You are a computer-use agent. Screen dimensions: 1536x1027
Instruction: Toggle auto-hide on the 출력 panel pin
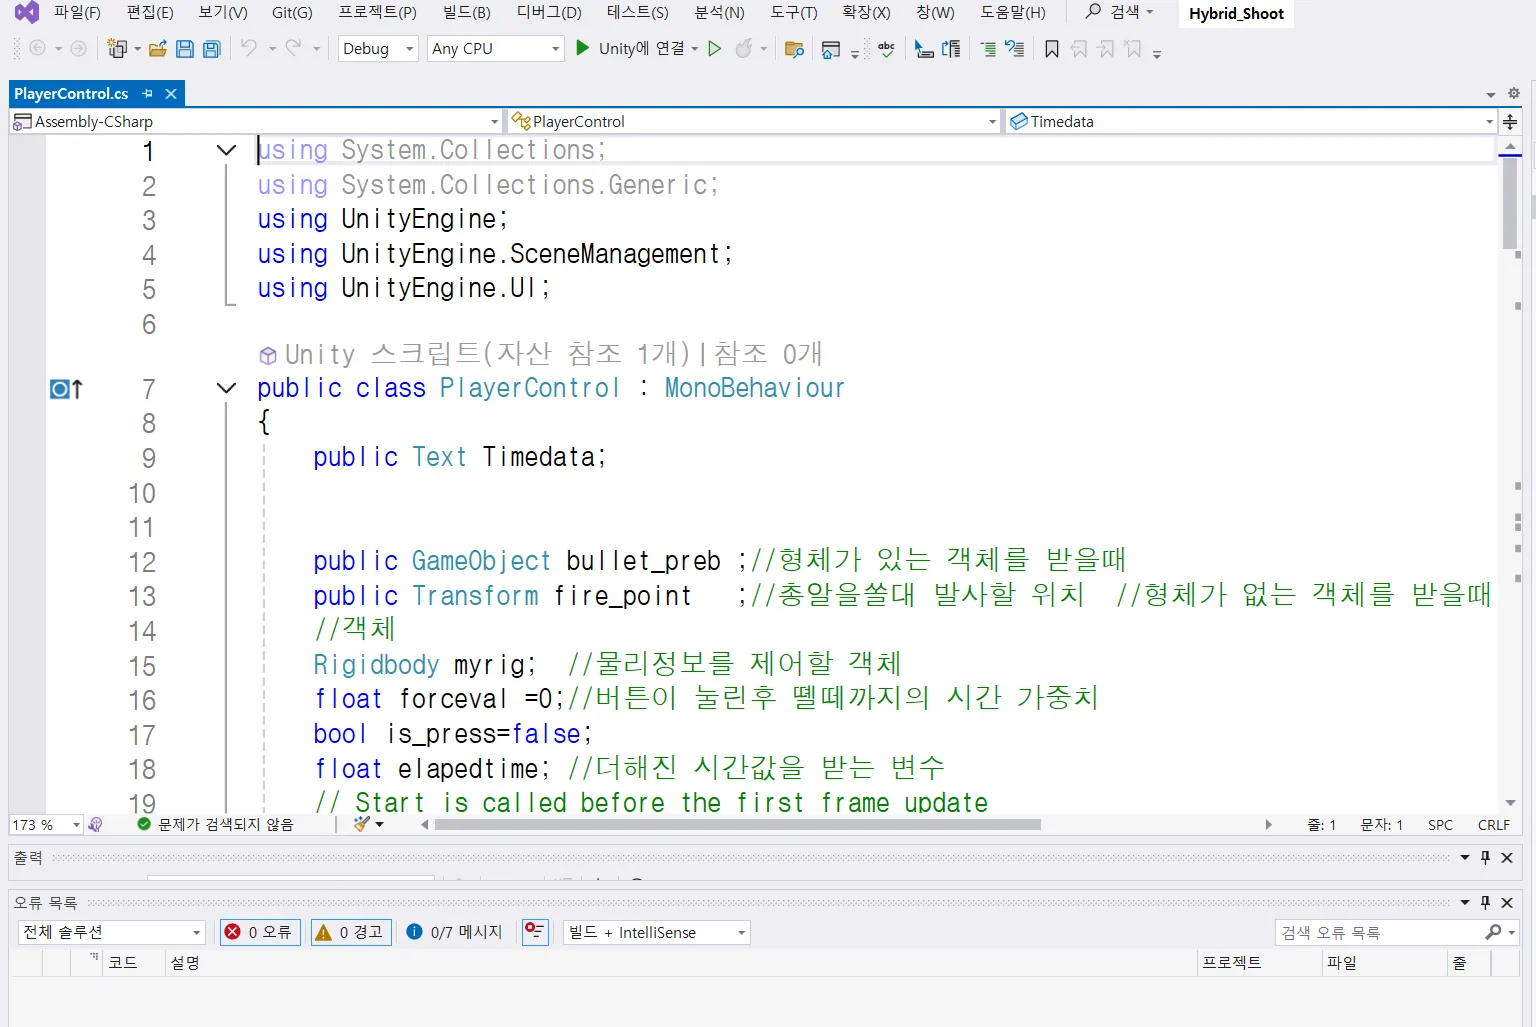click(x=1485, y=857)
